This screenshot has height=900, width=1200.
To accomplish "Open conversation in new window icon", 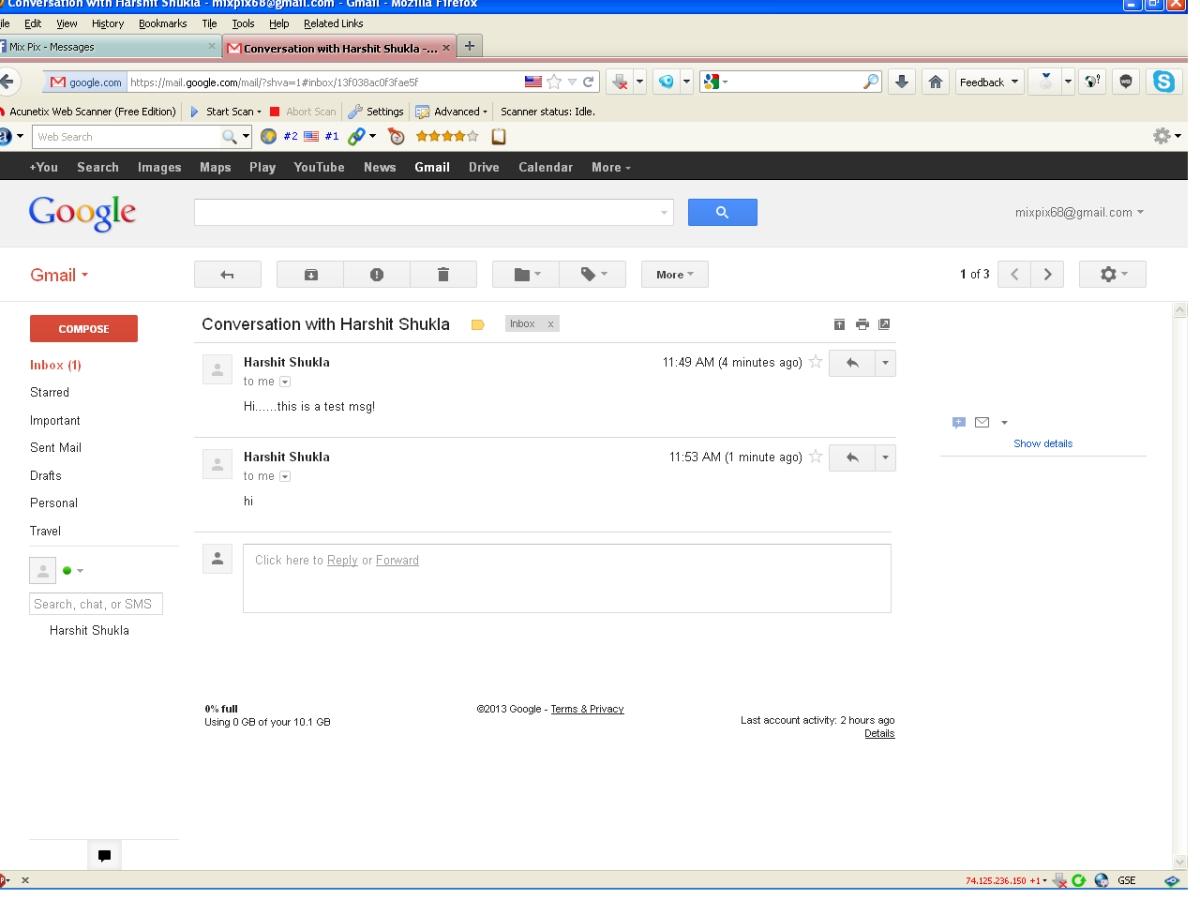I will coord(884,324).
